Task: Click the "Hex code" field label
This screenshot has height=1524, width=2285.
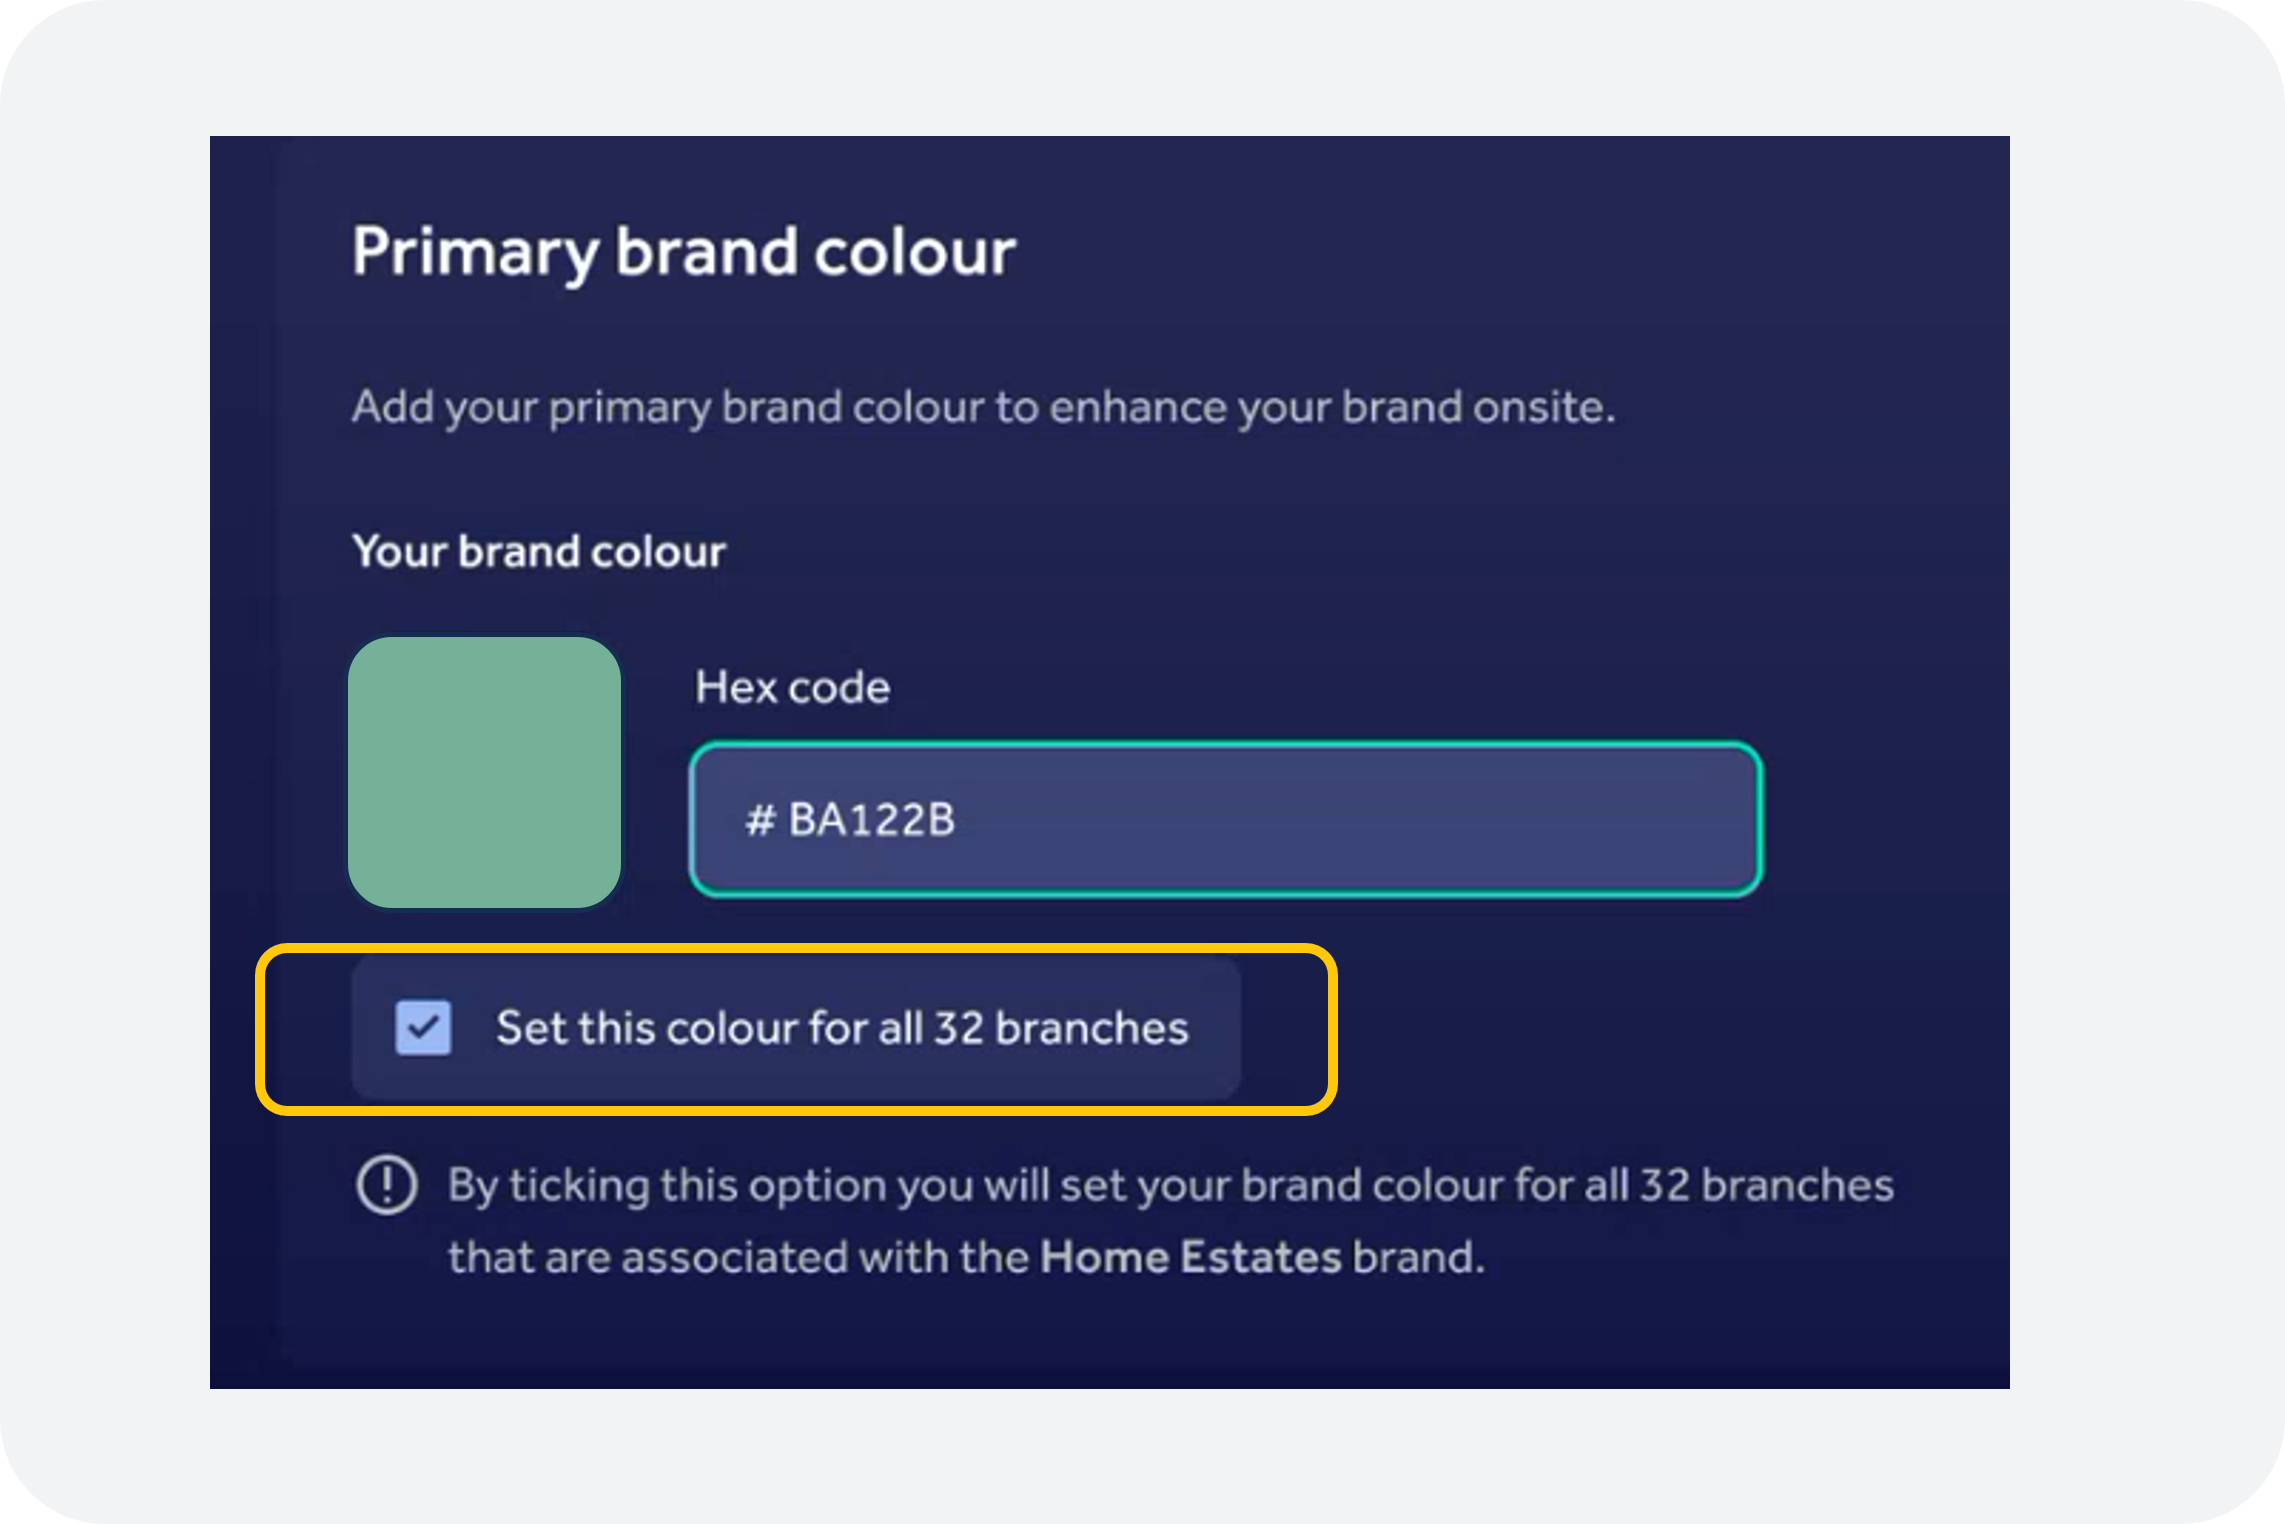Action: coord(790,687)
